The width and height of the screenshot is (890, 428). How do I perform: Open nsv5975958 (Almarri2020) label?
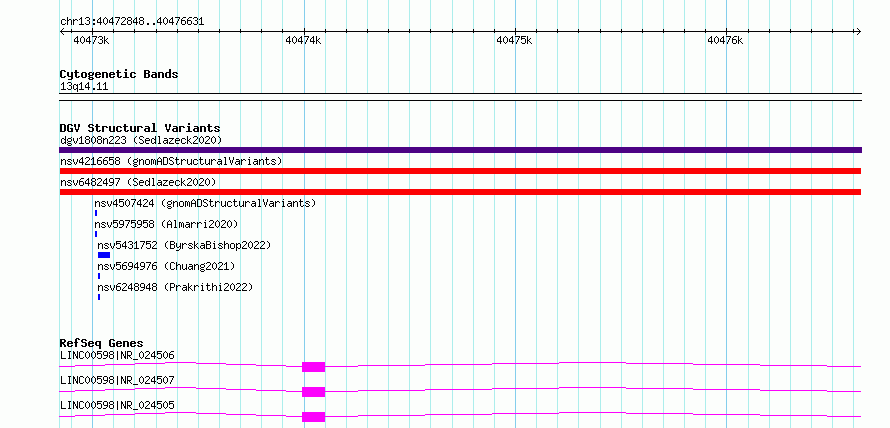click(x=166, y=224)
